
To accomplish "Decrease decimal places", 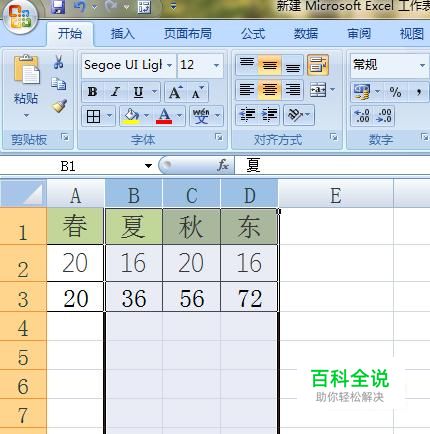I will 384,116.
